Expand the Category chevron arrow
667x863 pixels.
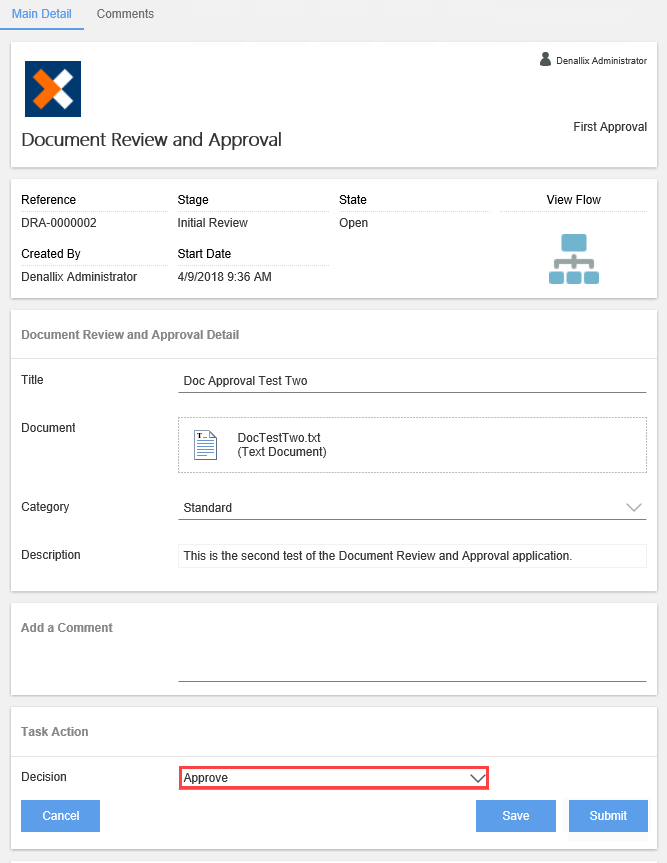[633, 507]
